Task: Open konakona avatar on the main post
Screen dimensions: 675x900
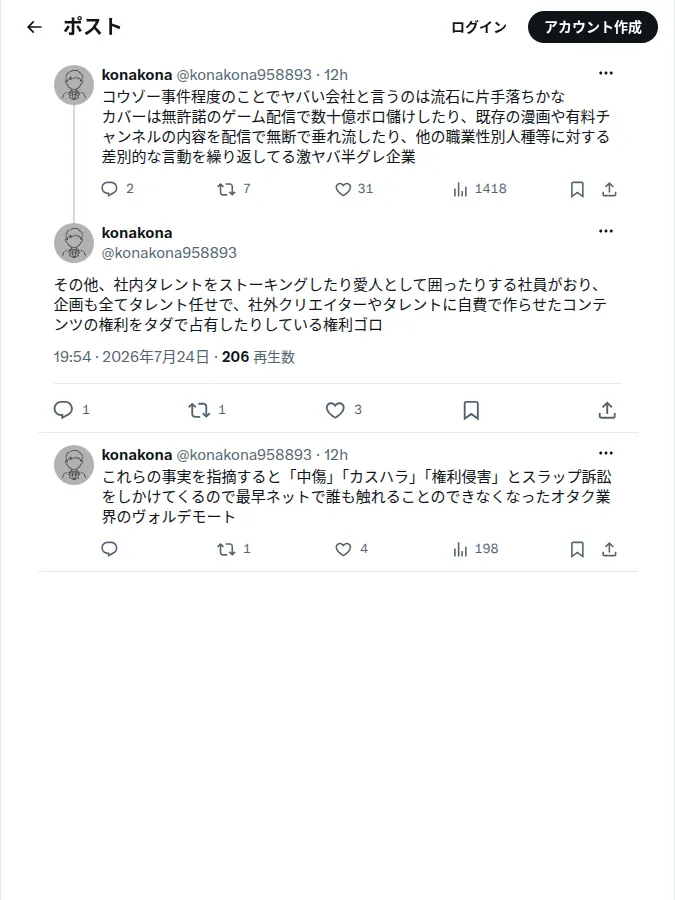Action: tap(74, 243)
